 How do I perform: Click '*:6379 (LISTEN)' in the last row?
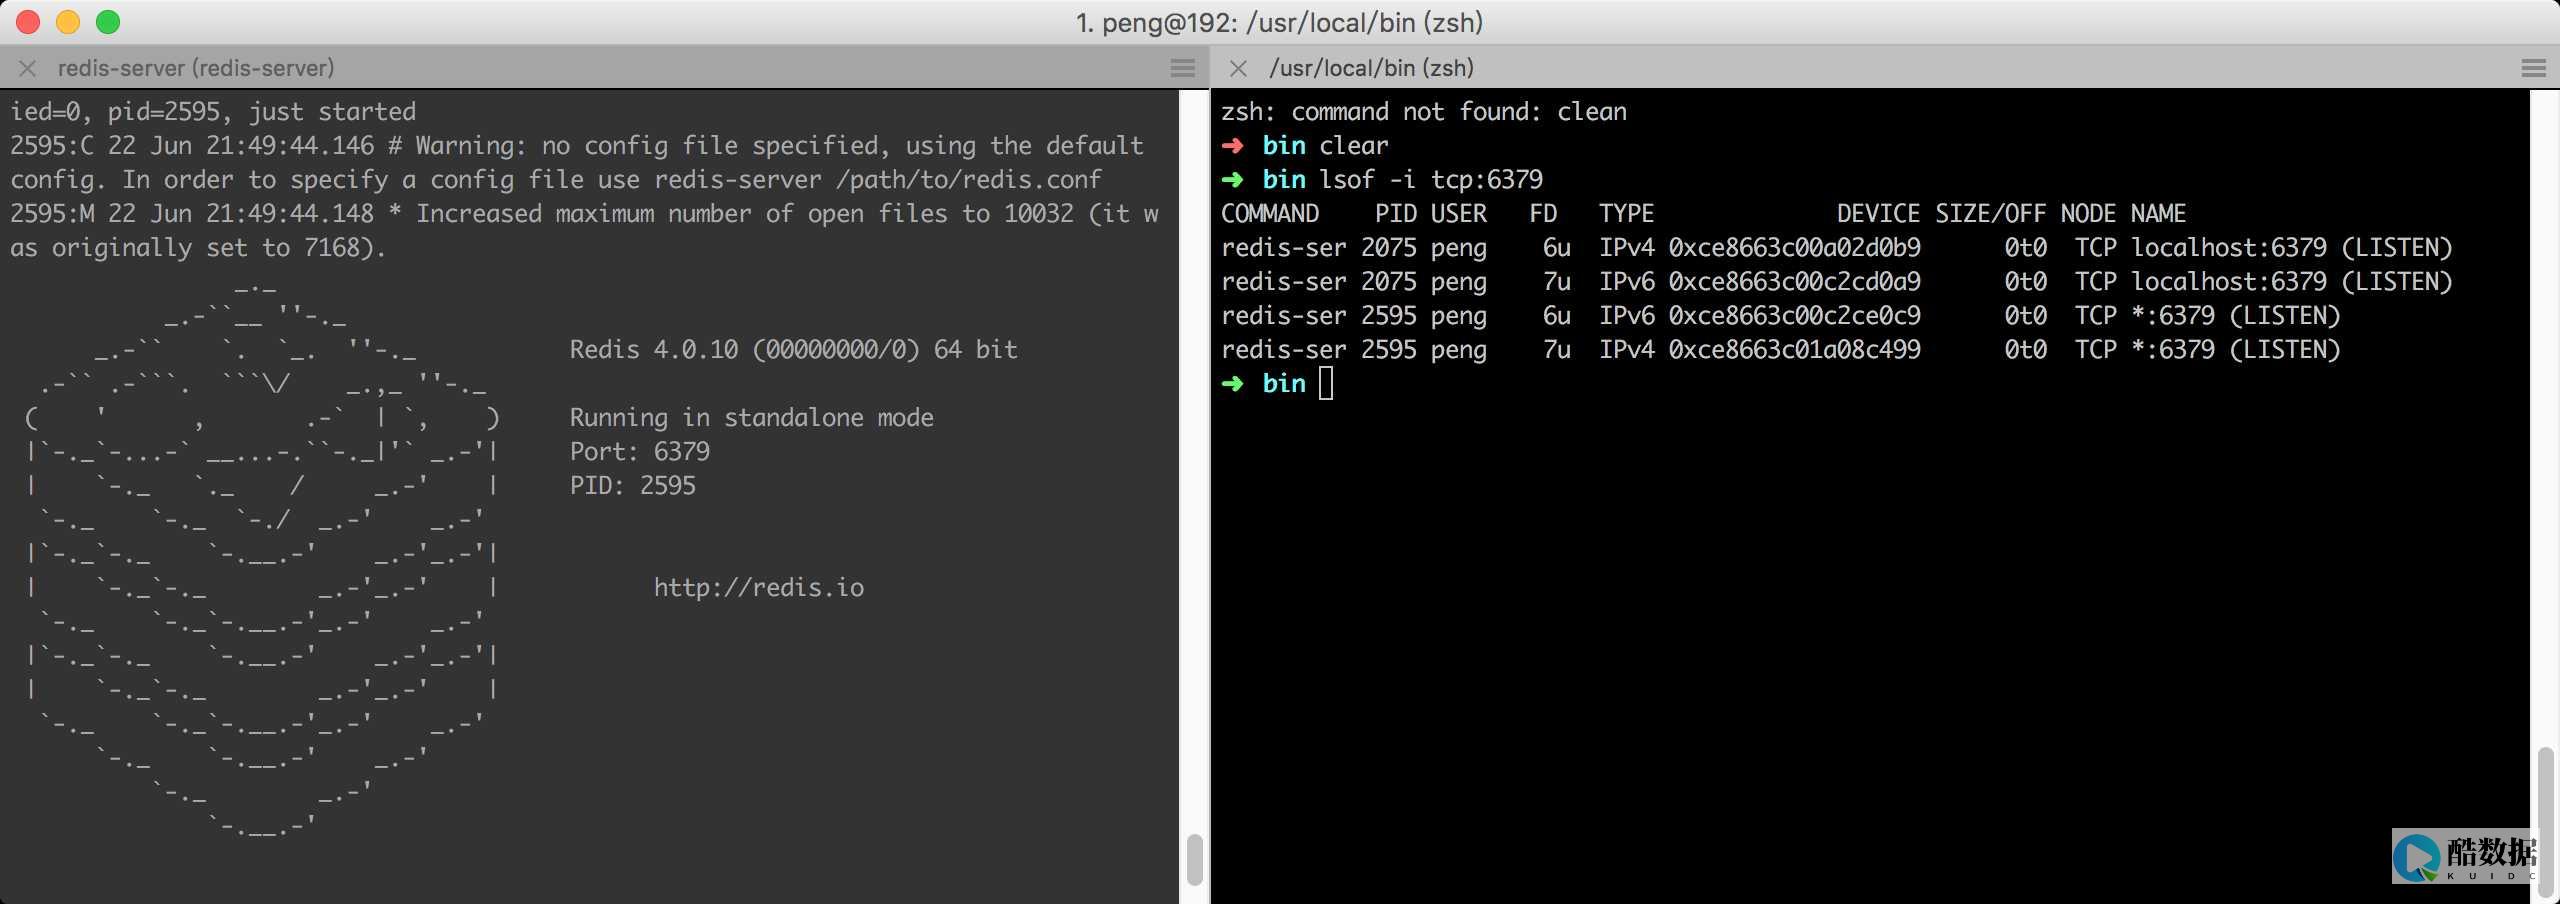[2235, 349]
